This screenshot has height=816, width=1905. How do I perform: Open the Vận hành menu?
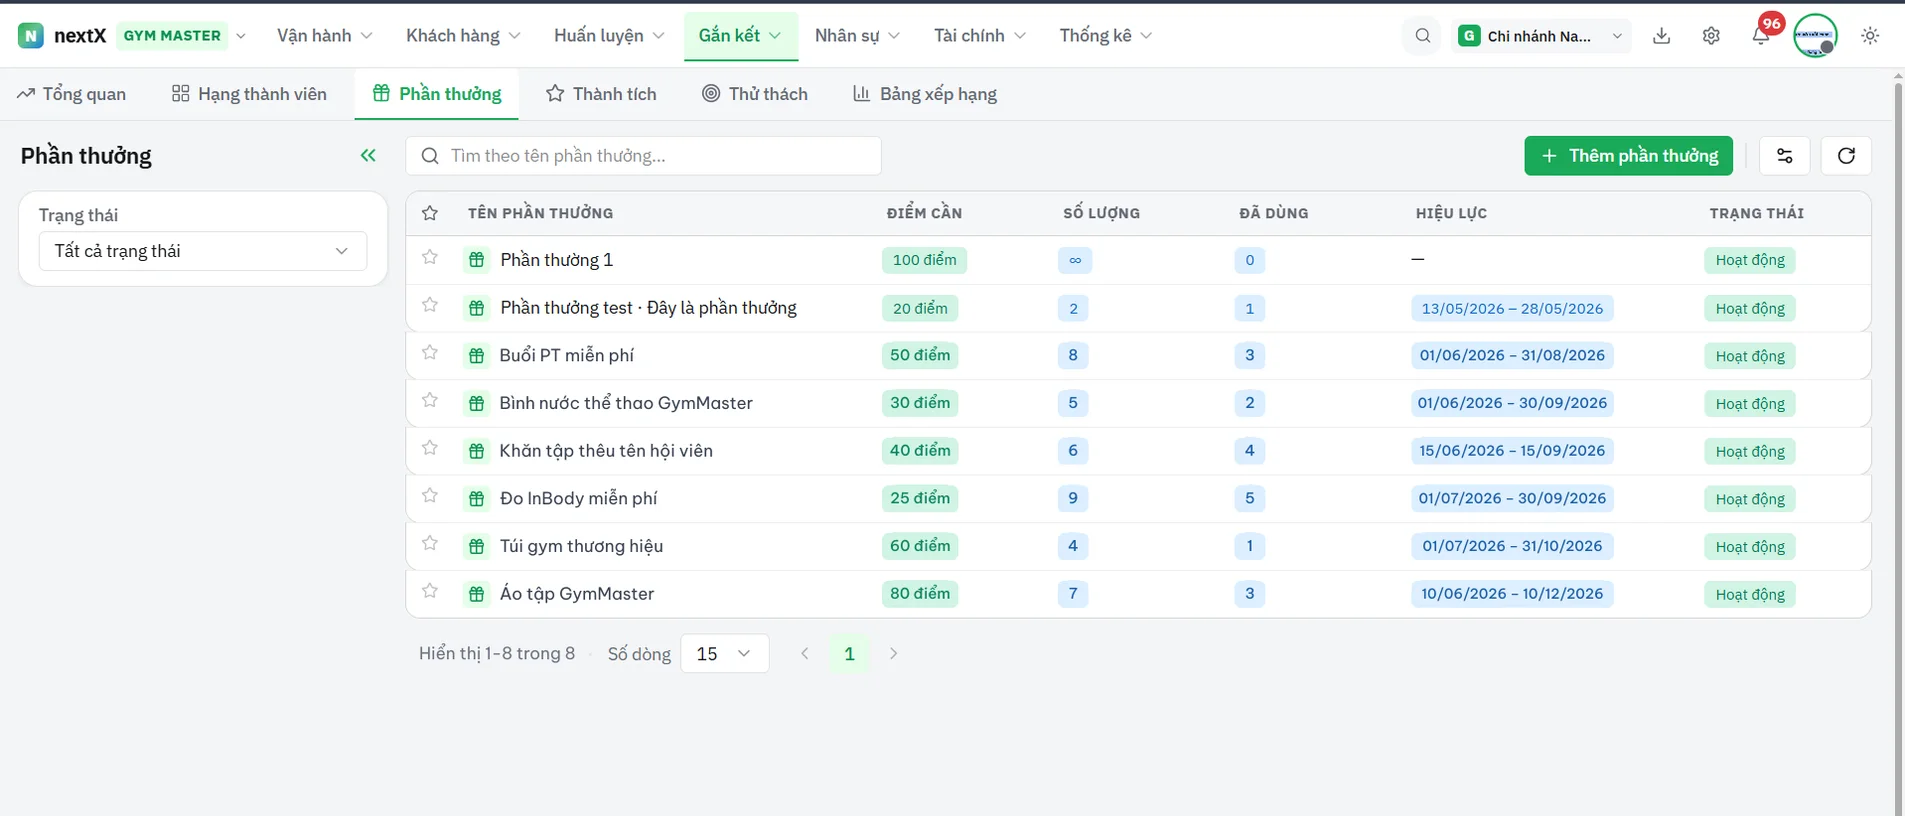coord(324,36)
